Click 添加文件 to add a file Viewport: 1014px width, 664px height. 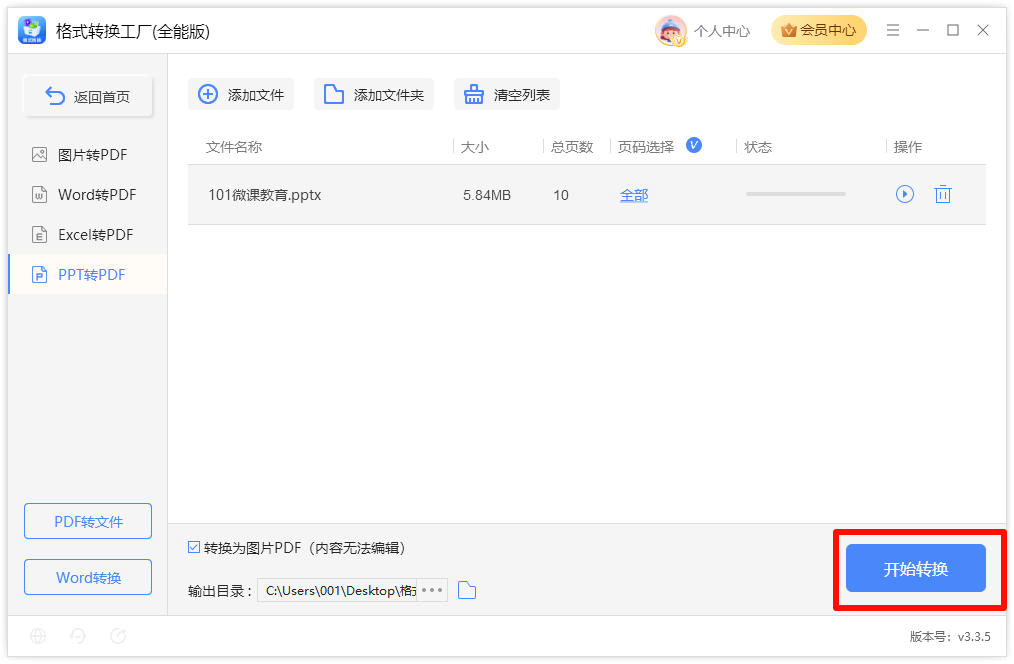pos(241,94)
